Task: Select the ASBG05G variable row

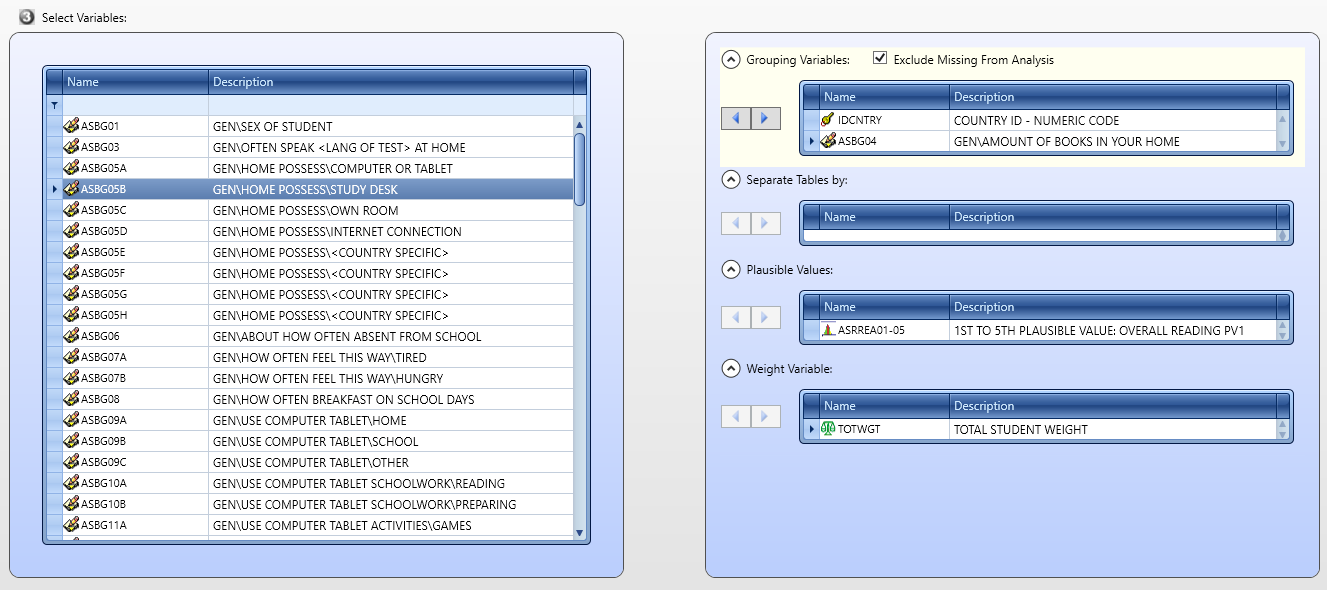Action: (x=310, y=294)
